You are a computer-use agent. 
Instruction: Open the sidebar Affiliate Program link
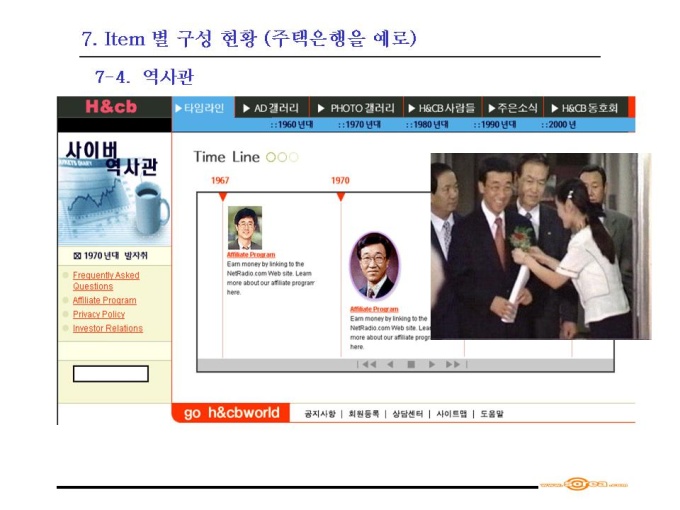[x=104, y=300]
